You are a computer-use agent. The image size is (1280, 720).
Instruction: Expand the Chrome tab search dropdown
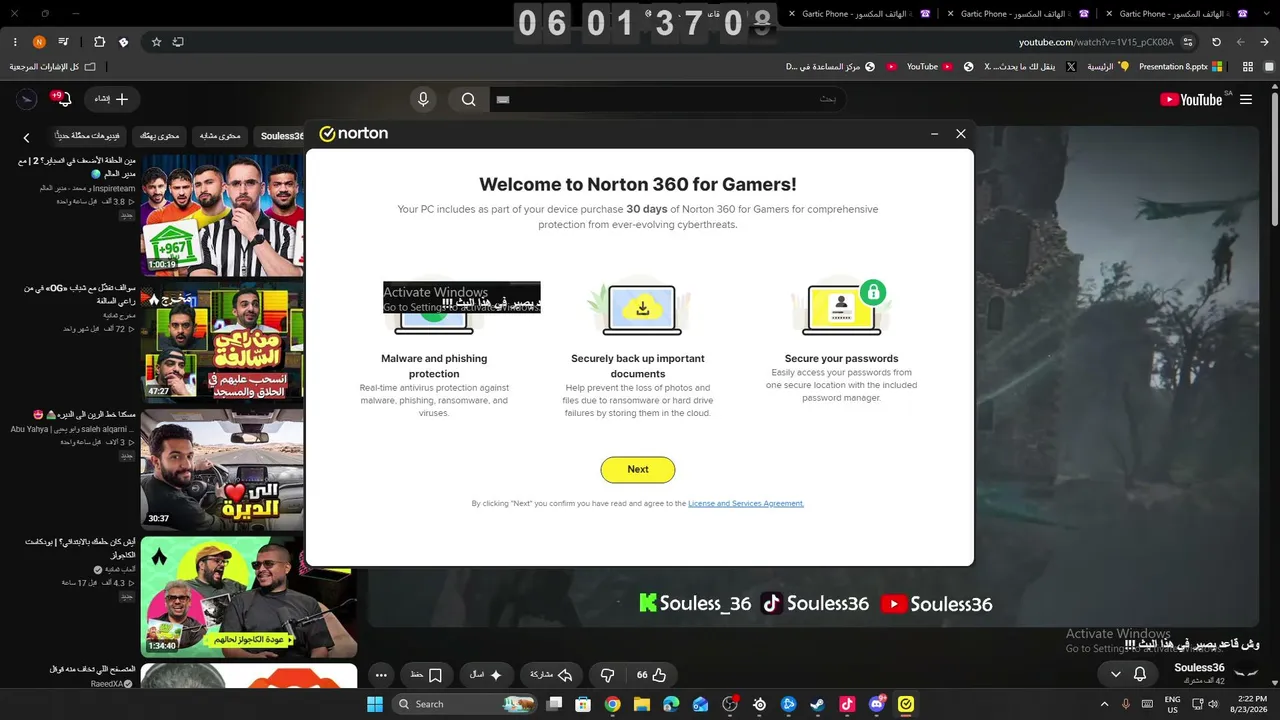pyautogui.click(x=1267, y=14)
